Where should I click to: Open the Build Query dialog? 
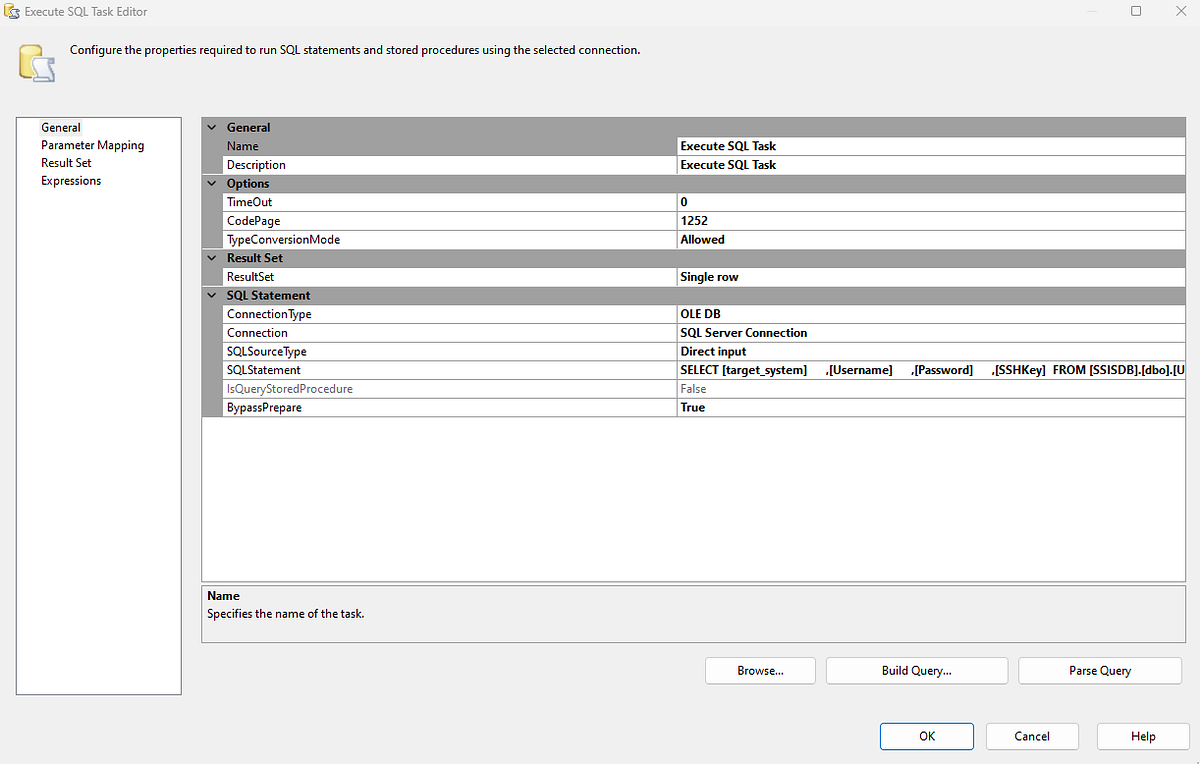click(x=916, y=670)
